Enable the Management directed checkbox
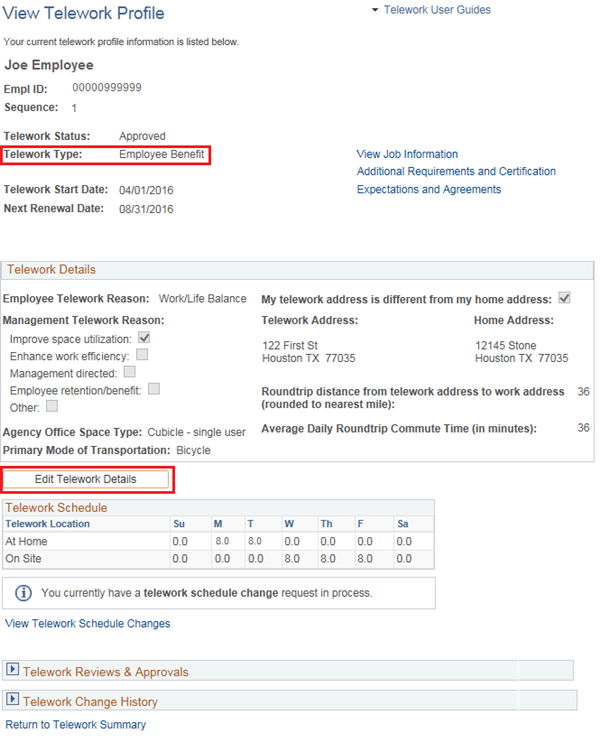The width and height of the screenshot is (600, 742). (130, 372)
